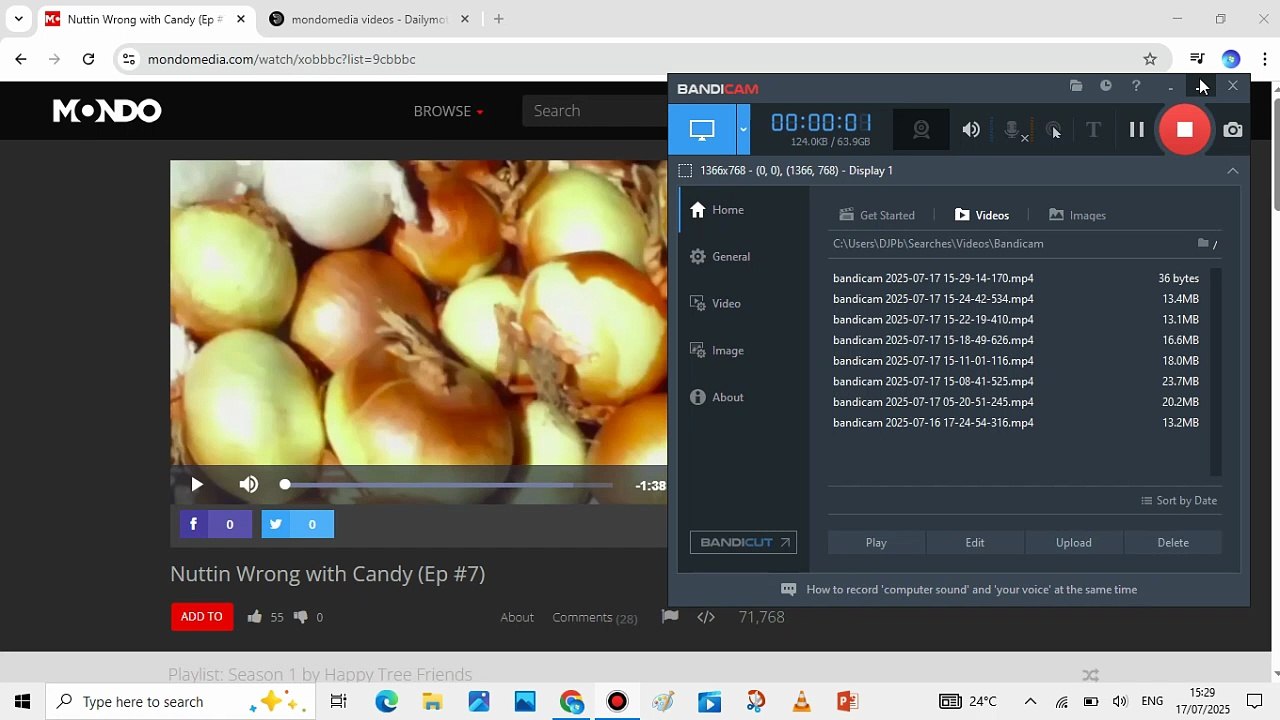The width and height of the screenshot is (1280, 720).
Task: Toggle Bandicam text overlay T icon
Action: 1093,129
